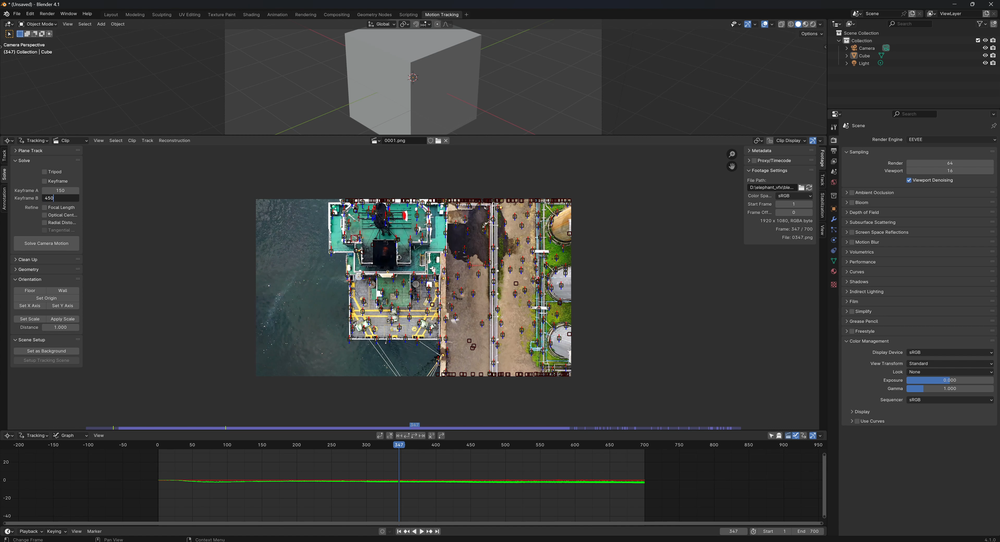Hide the Cube using its eye icon
Viewport: 1000px width, 542px height.
pos(985,55)
